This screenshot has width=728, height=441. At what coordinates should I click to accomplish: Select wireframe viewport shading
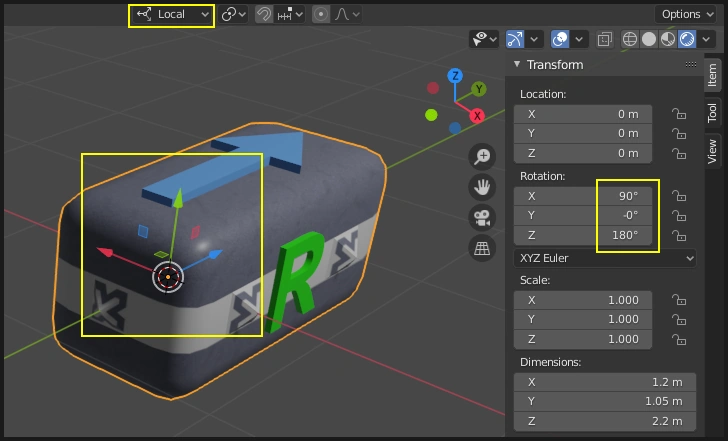(x=630, y=40)
